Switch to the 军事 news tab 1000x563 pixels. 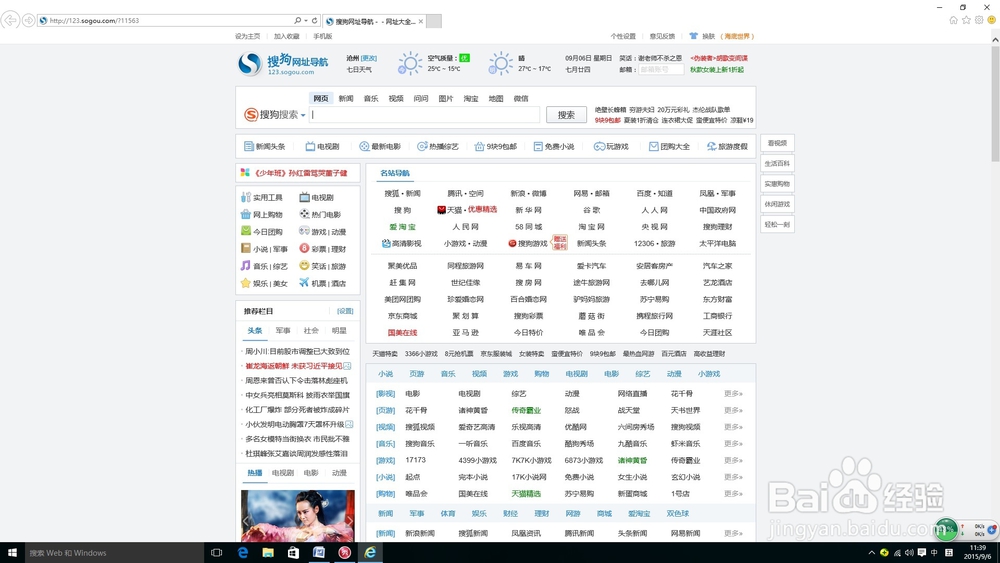tap(283, 330)
